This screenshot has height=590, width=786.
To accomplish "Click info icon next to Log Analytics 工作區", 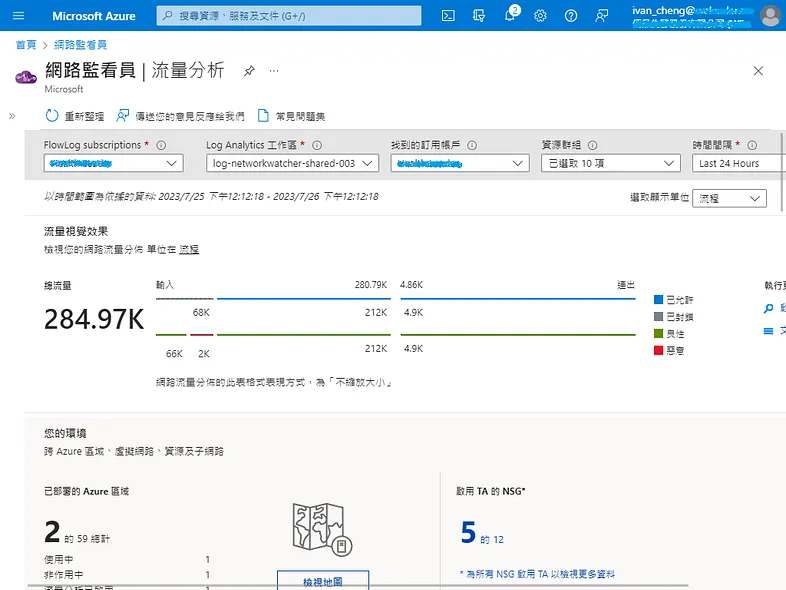I will tap(317, 145).
